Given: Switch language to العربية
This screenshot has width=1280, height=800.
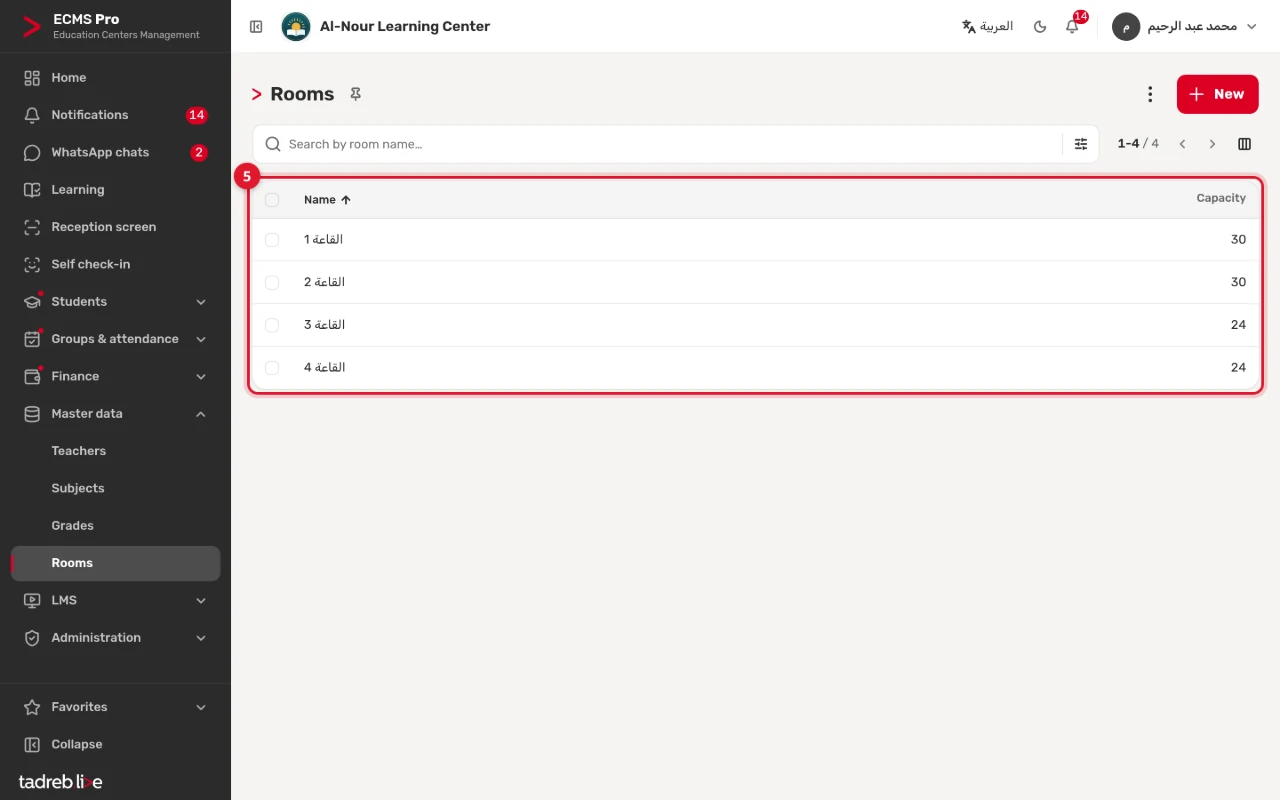Looking at the screenshot, I should click(987, 27).
